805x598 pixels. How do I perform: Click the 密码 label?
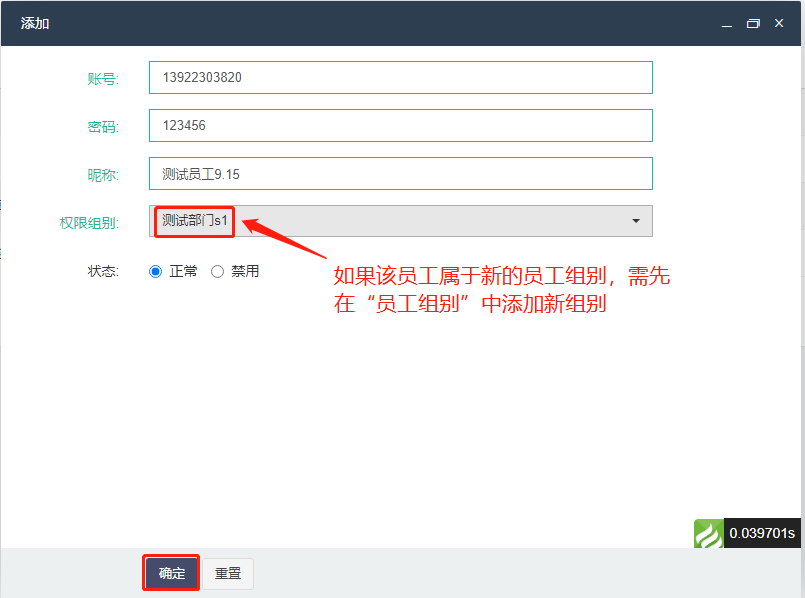click(x=103, y=127)
